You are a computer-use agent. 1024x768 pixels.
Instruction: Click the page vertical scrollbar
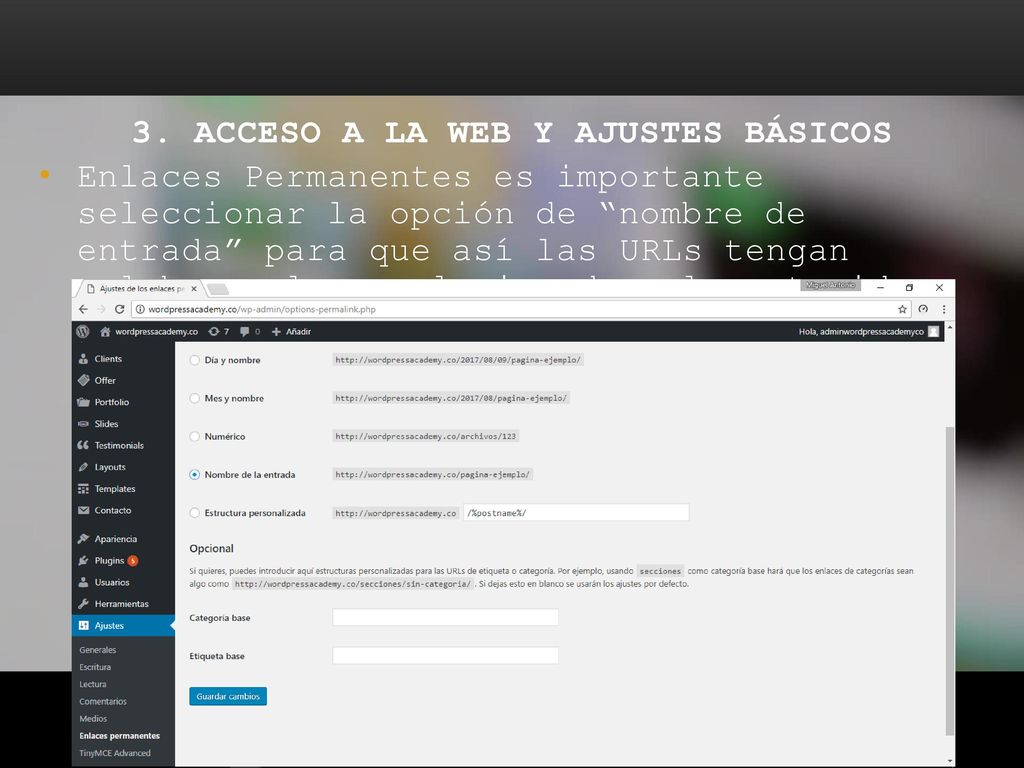pos(950,580)
